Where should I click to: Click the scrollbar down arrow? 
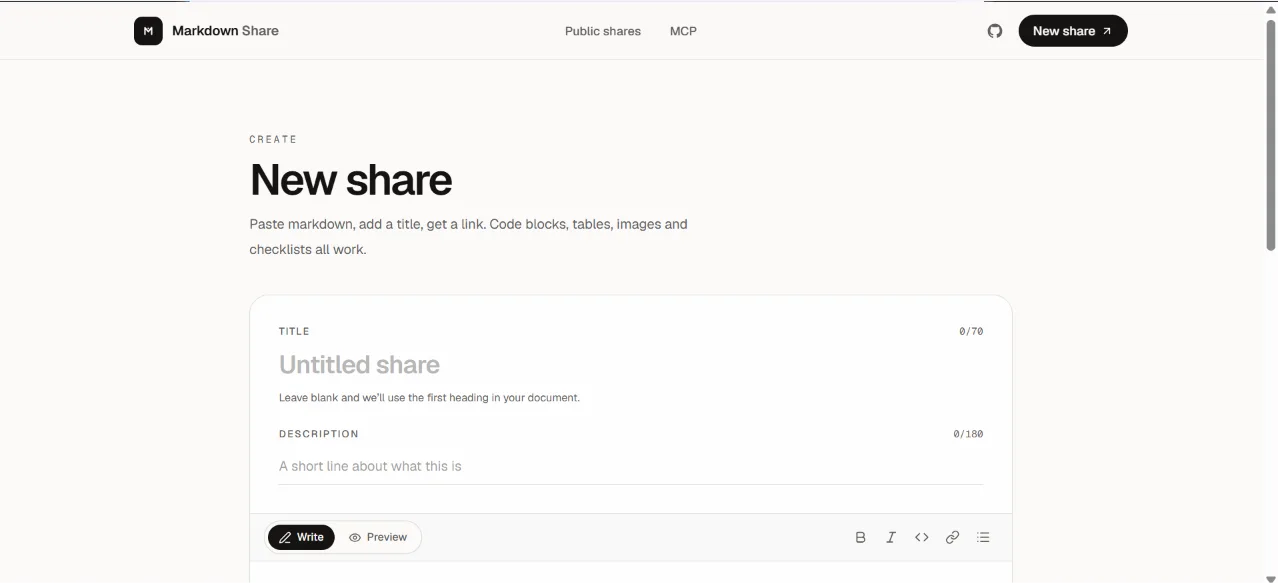1271,578
